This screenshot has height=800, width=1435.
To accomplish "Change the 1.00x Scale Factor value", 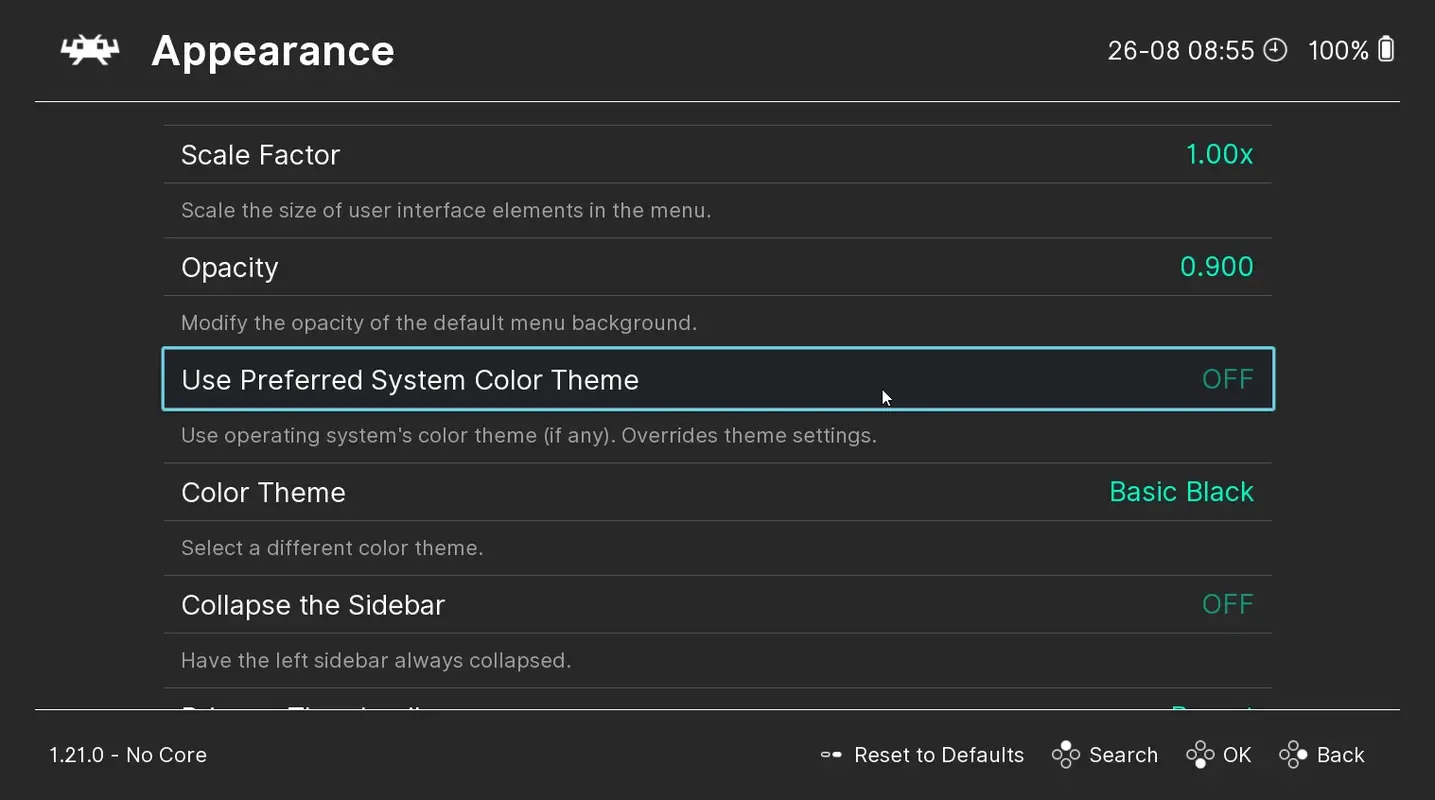I will tap(1219, 155).
